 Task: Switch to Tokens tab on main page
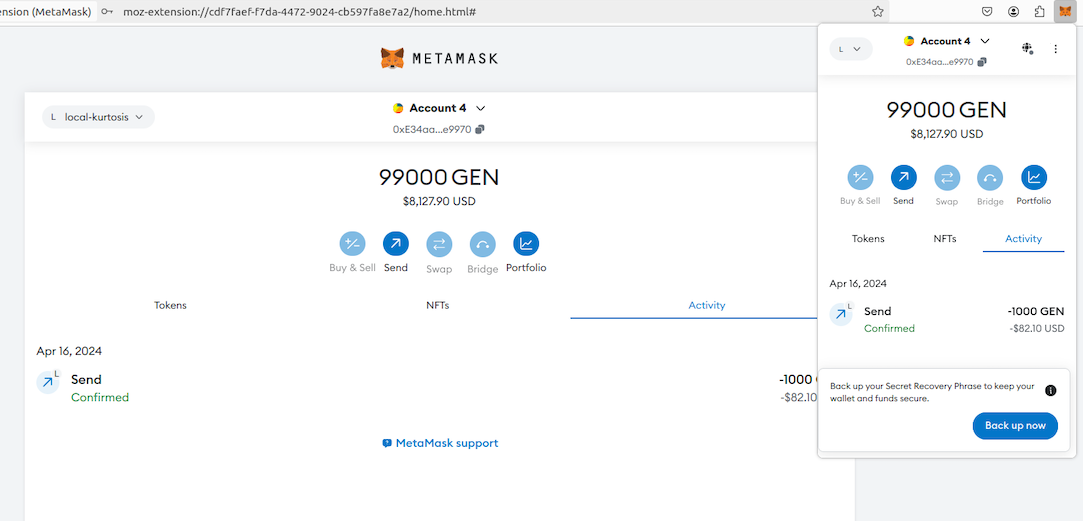170,305
